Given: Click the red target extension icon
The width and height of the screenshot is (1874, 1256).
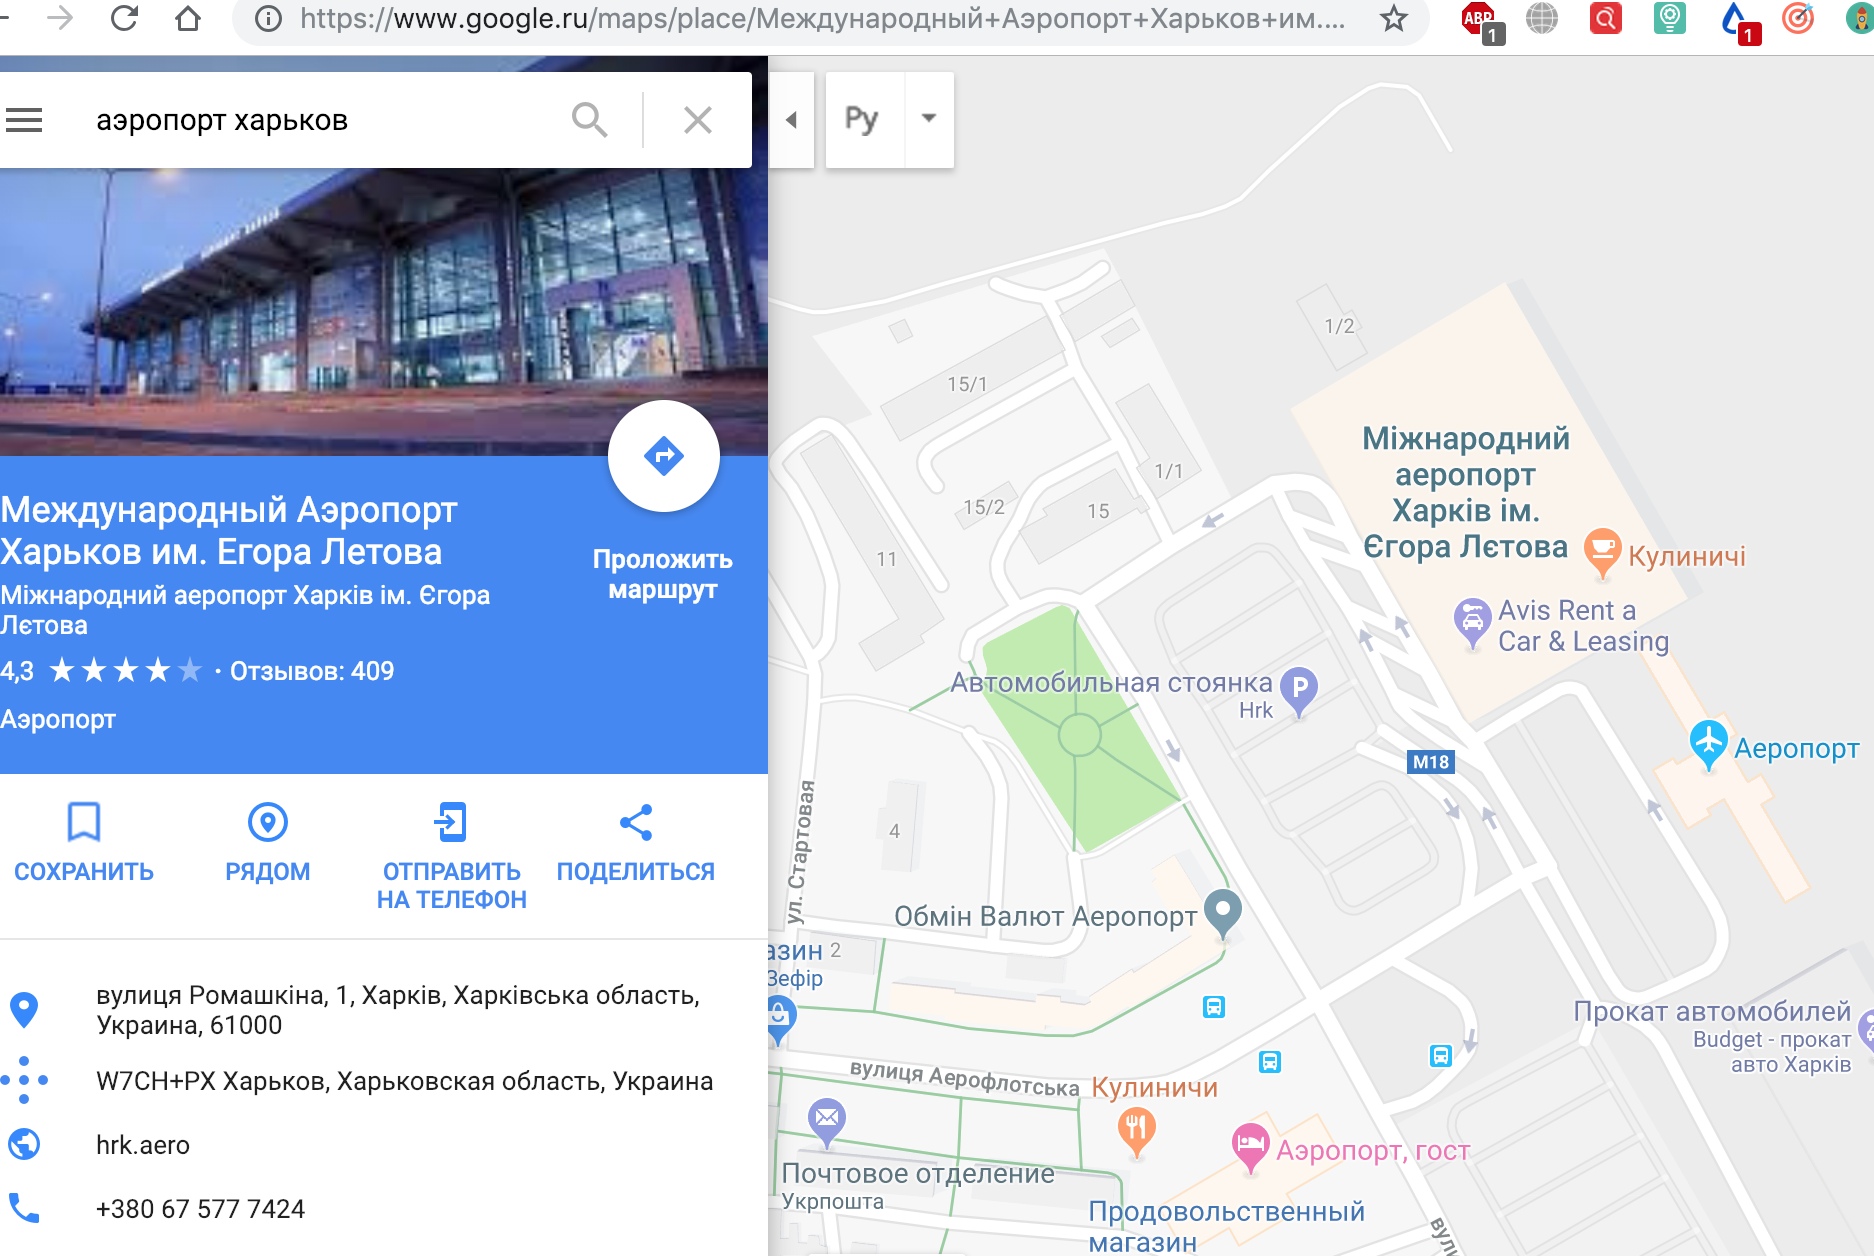Looking at the screenshot, I should pos(1798,18).
